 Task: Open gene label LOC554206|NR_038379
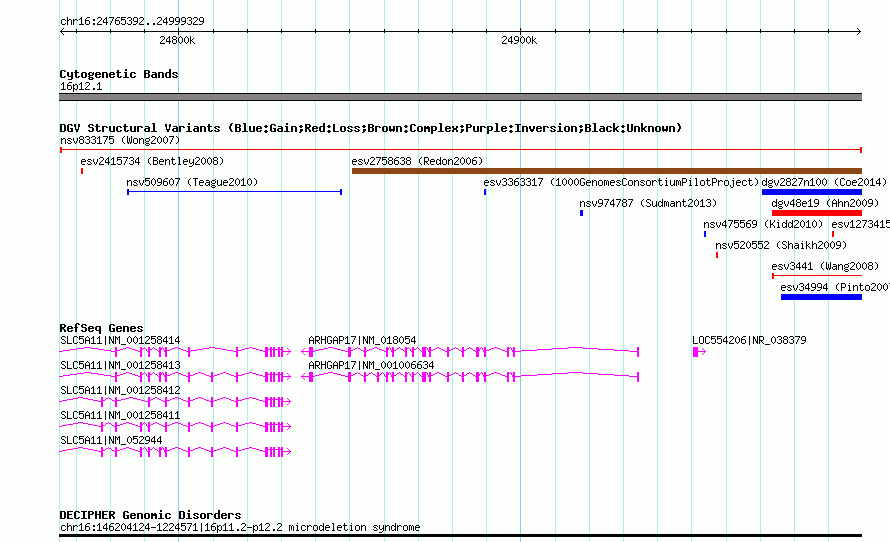(x=749, y=340)
